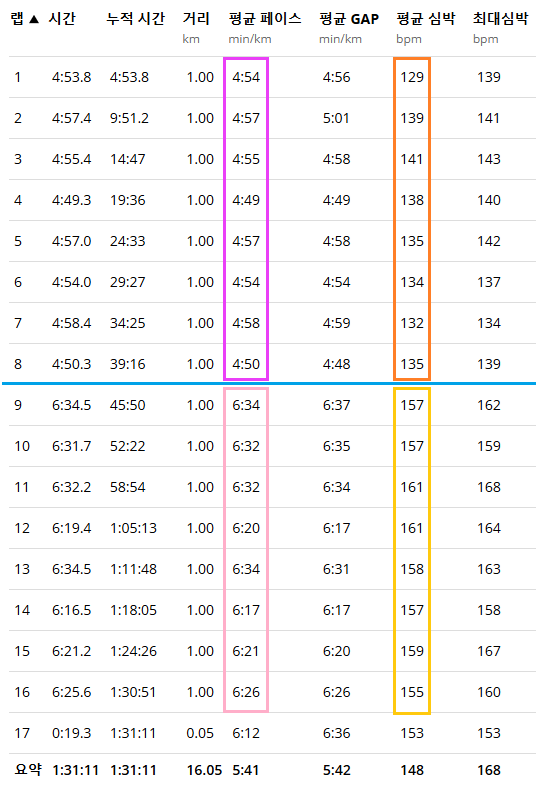This screenshot has width=536, height=791.
Task: Select lap 7 time 4:58.4
Action: (72, 323)
